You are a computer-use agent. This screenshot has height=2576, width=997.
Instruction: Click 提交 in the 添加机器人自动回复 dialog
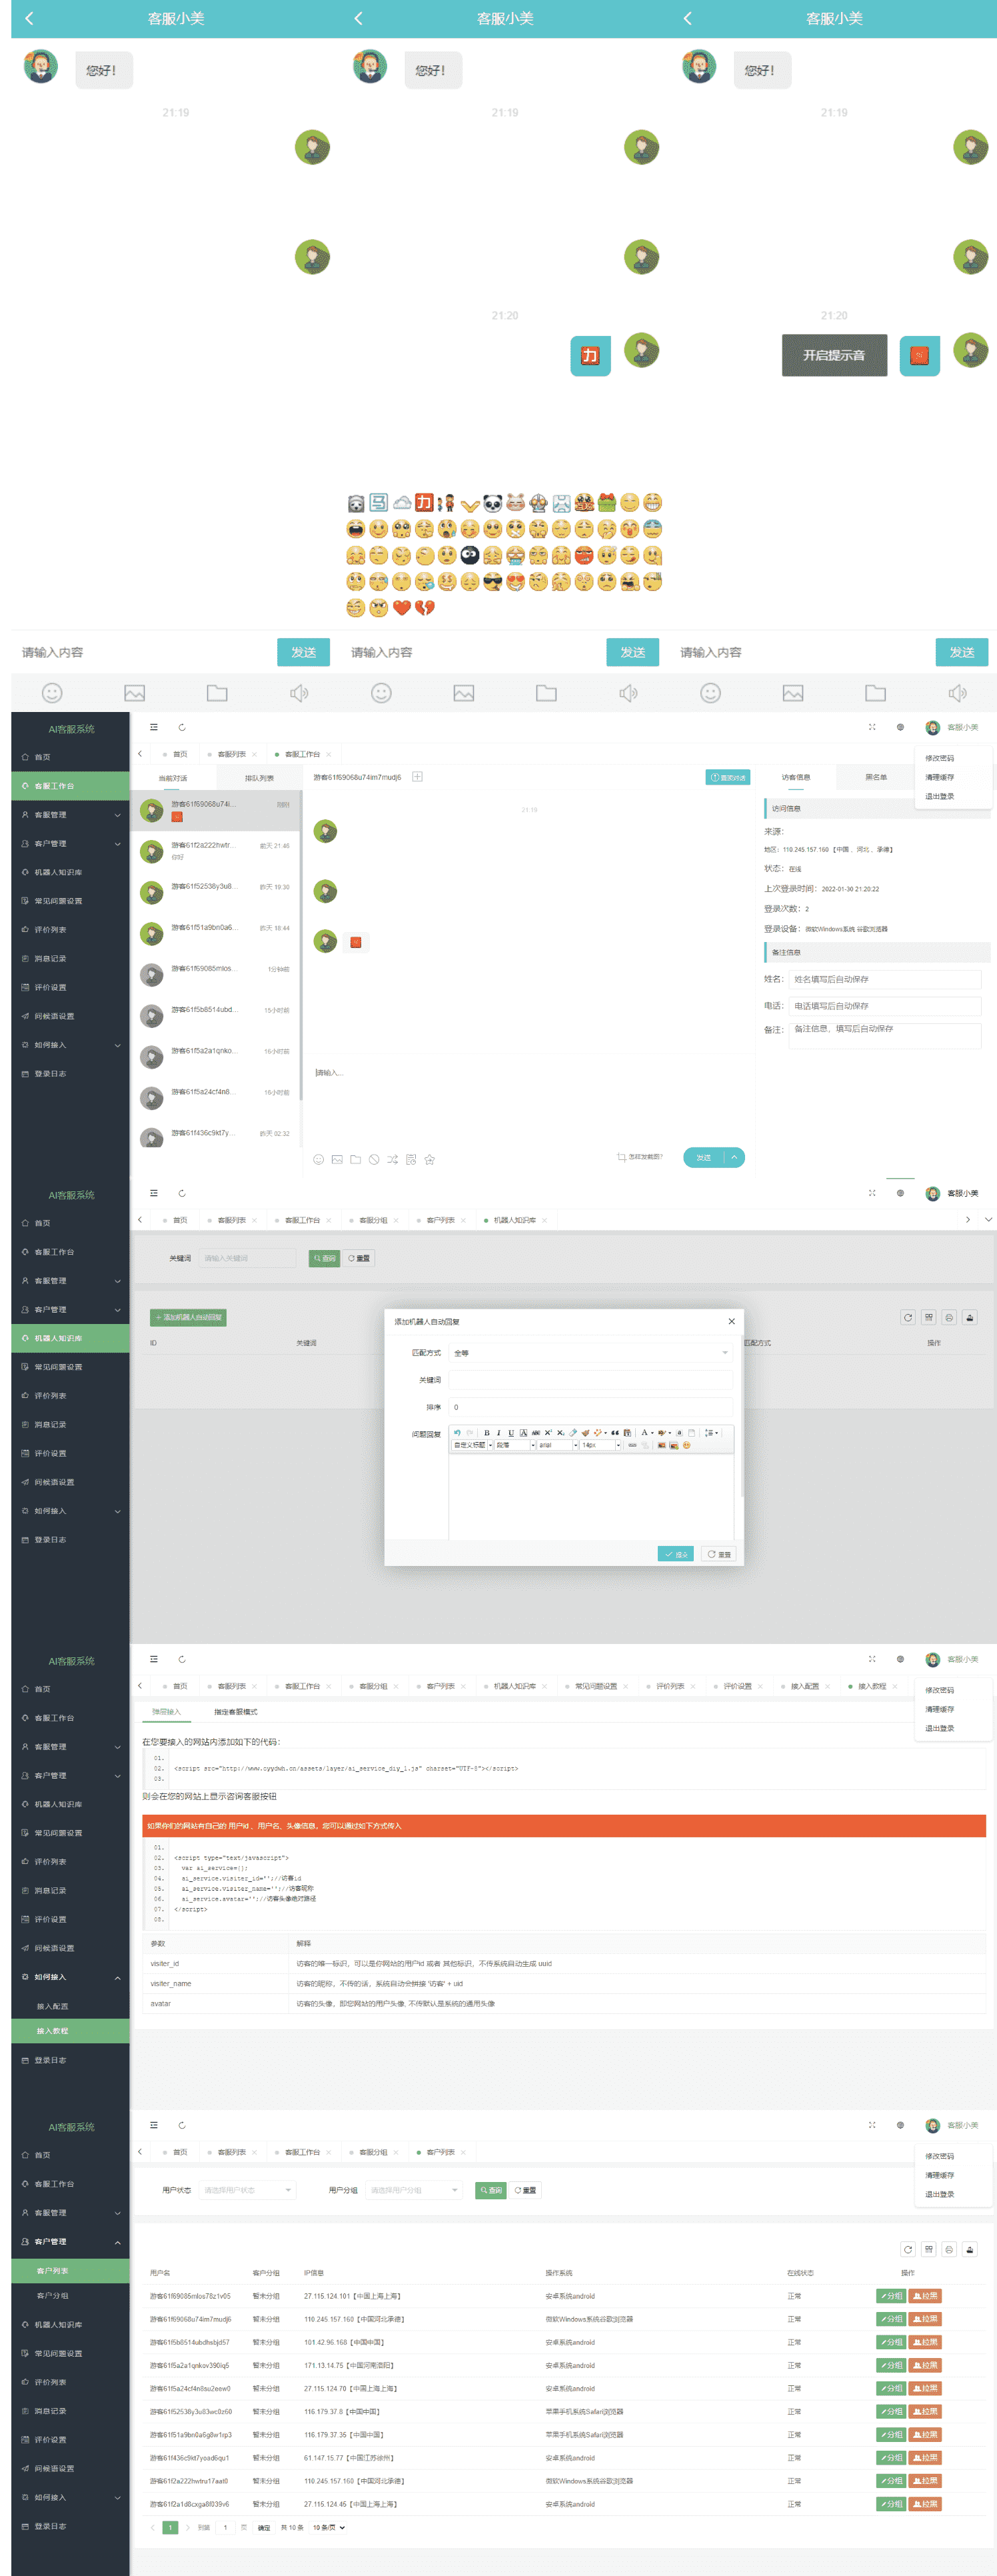click(x=676, y=1554)
